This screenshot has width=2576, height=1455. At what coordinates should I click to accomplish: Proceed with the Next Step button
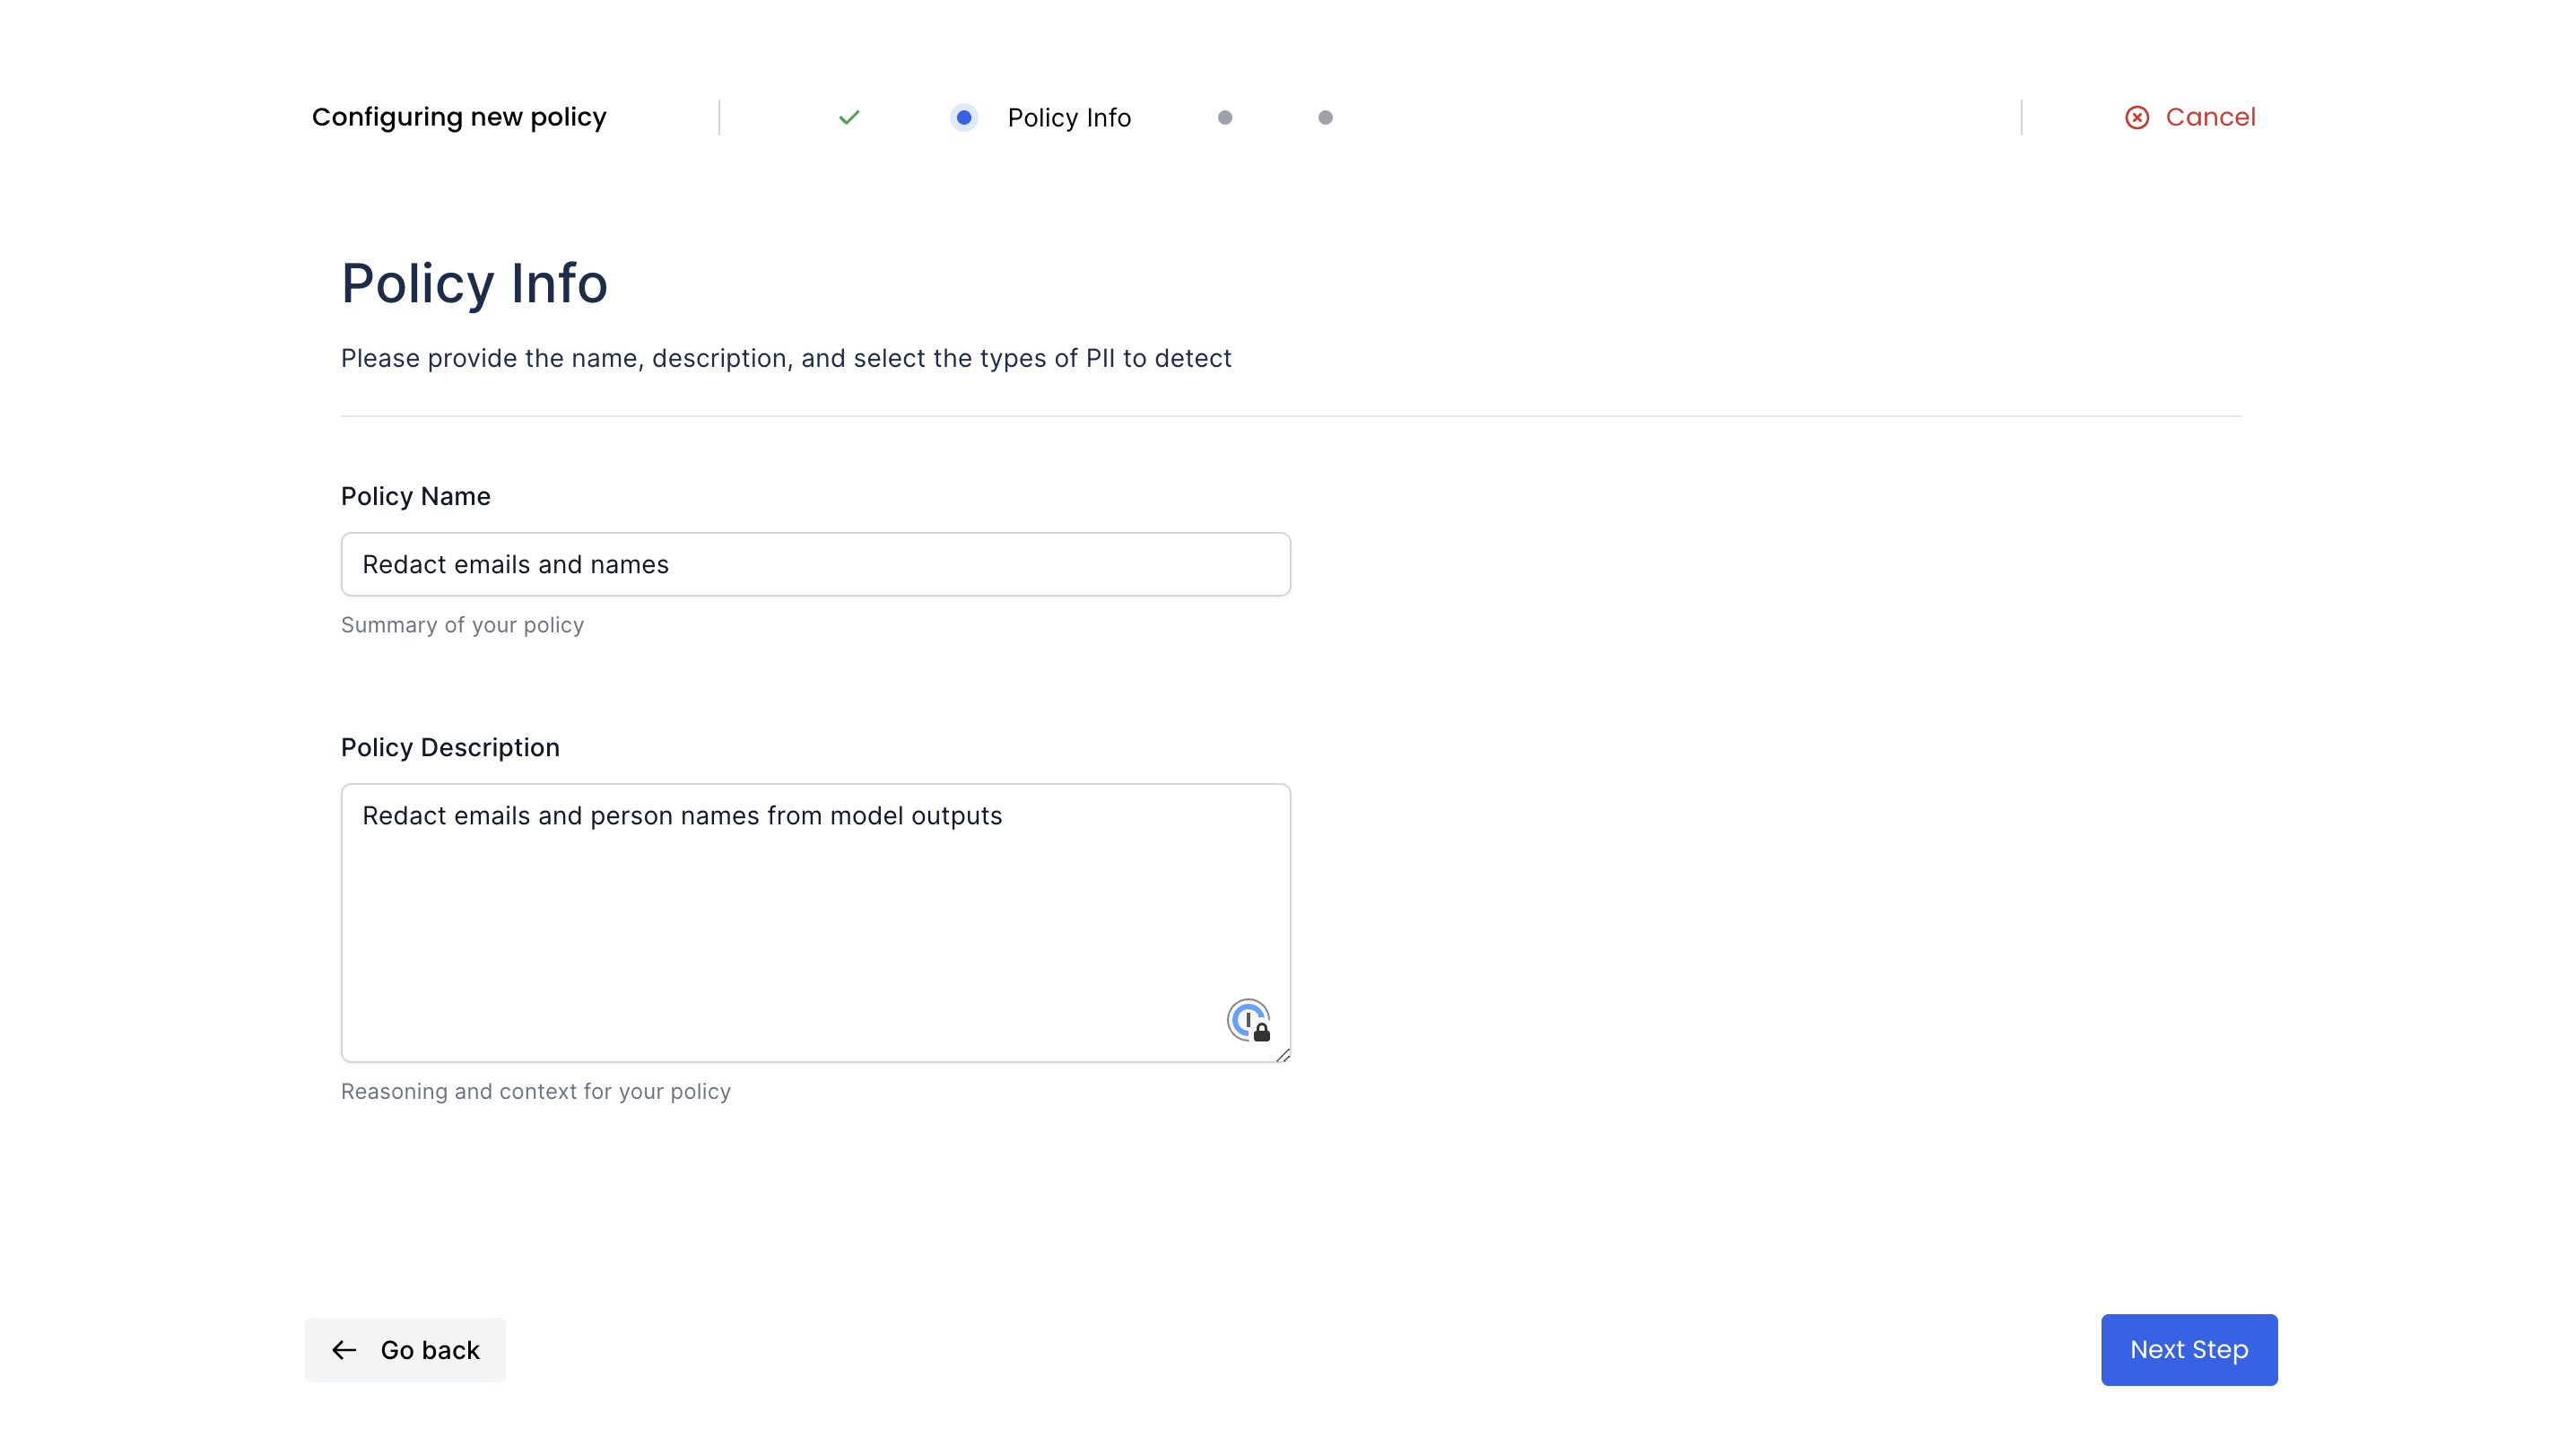(x=2189, y=1350)
